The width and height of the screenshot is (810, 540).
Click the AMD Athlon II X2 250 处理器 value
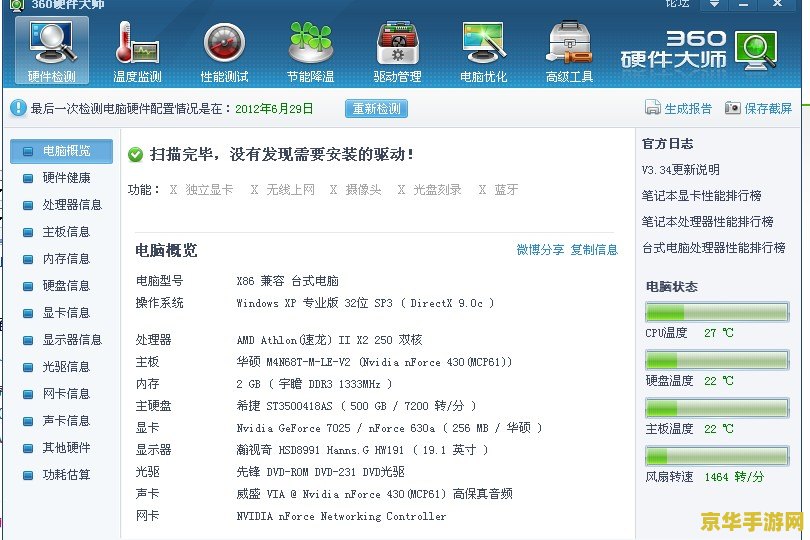click(330, 340)
